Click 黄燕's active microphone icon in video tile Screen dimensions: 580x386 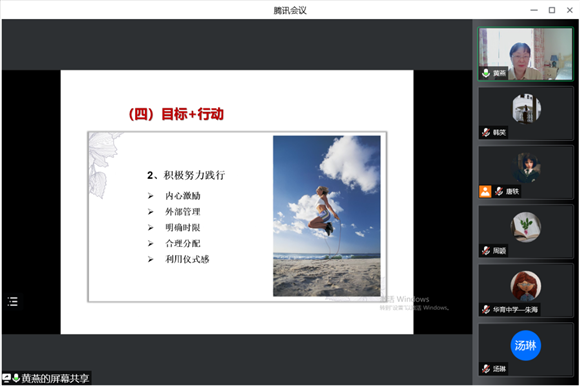(x=486, y=73)
